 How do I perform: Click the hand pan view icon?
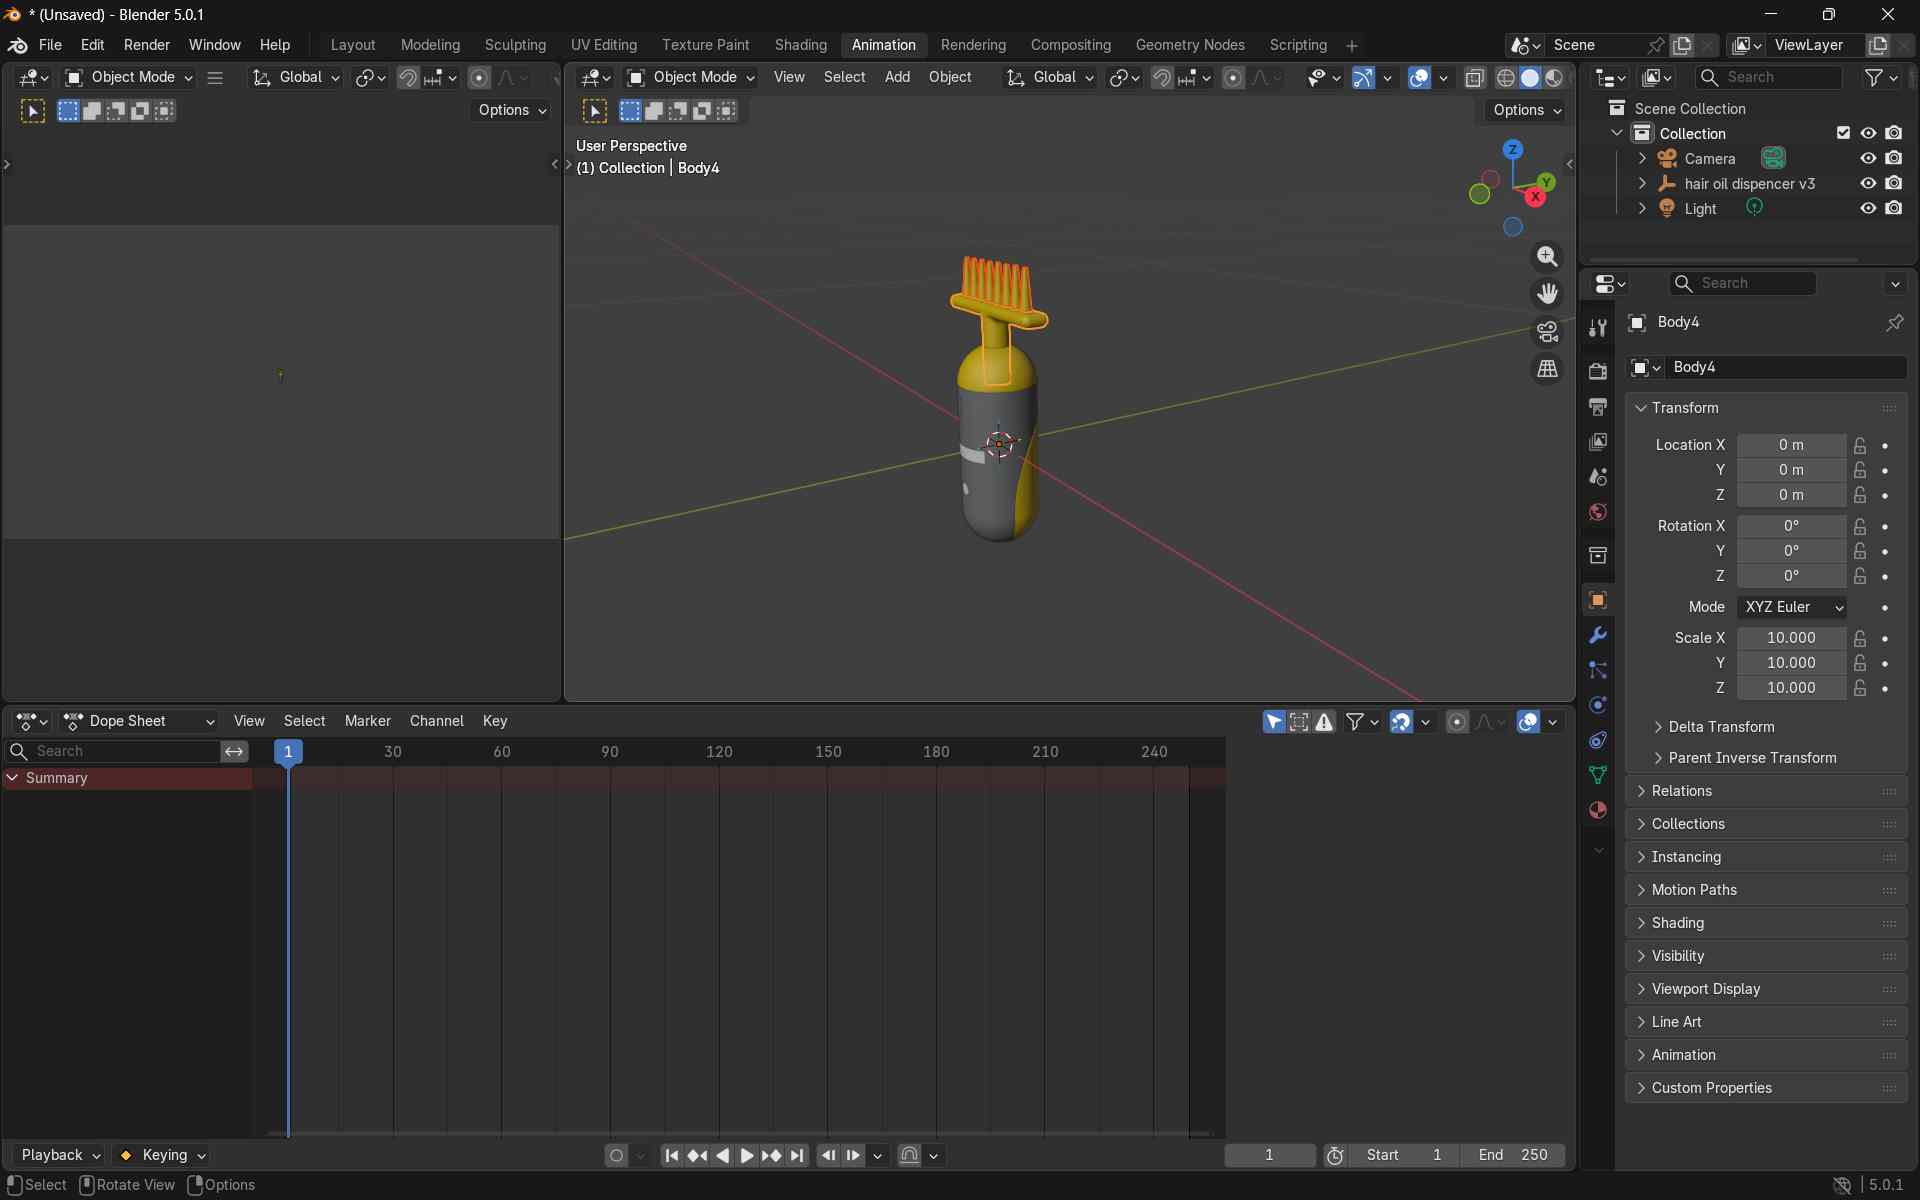click(x=1547, y=294)
